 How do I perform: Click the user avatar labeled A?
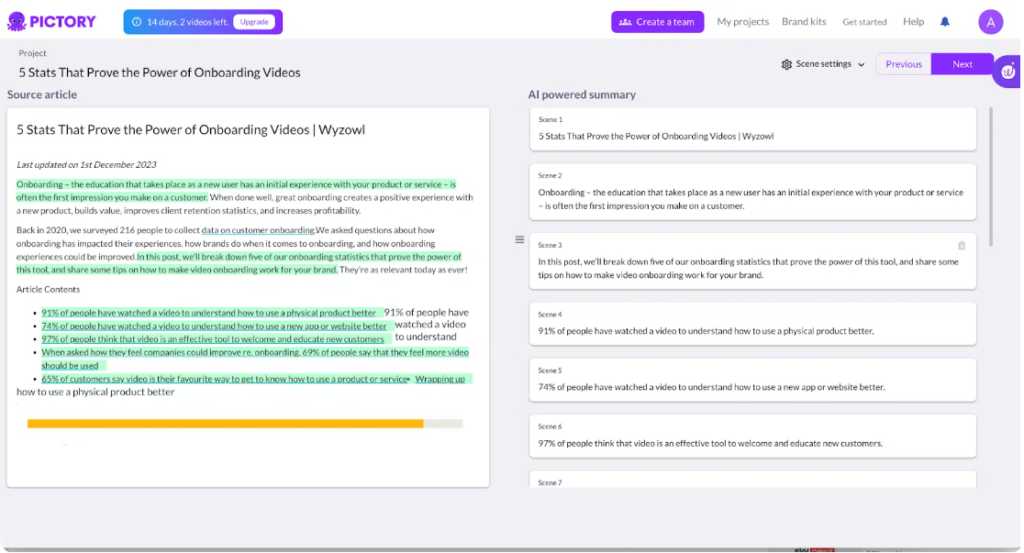[990, 22]
